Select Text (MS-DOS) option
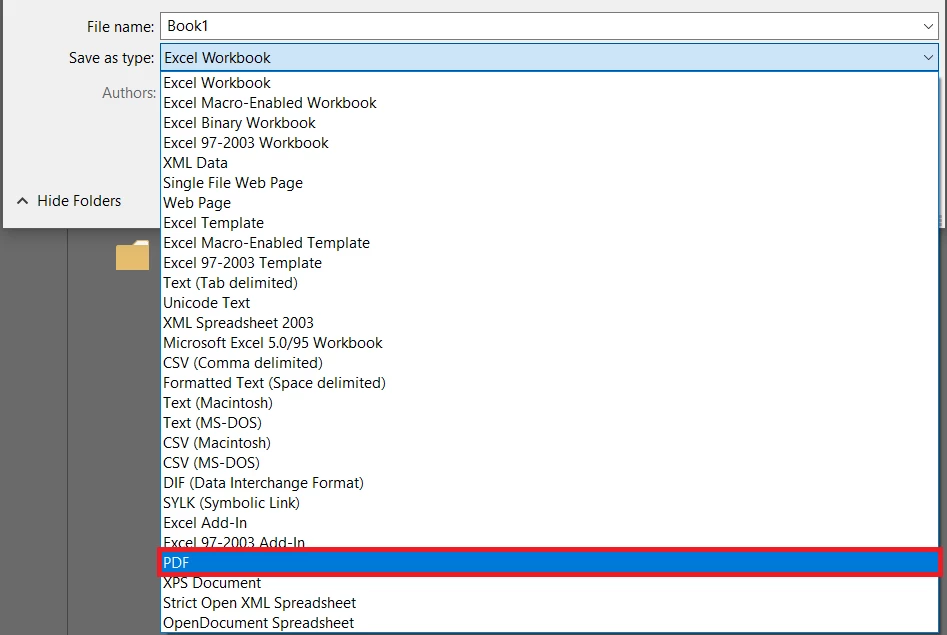Screen dimensions: 947x635 (x=550, y=422)
